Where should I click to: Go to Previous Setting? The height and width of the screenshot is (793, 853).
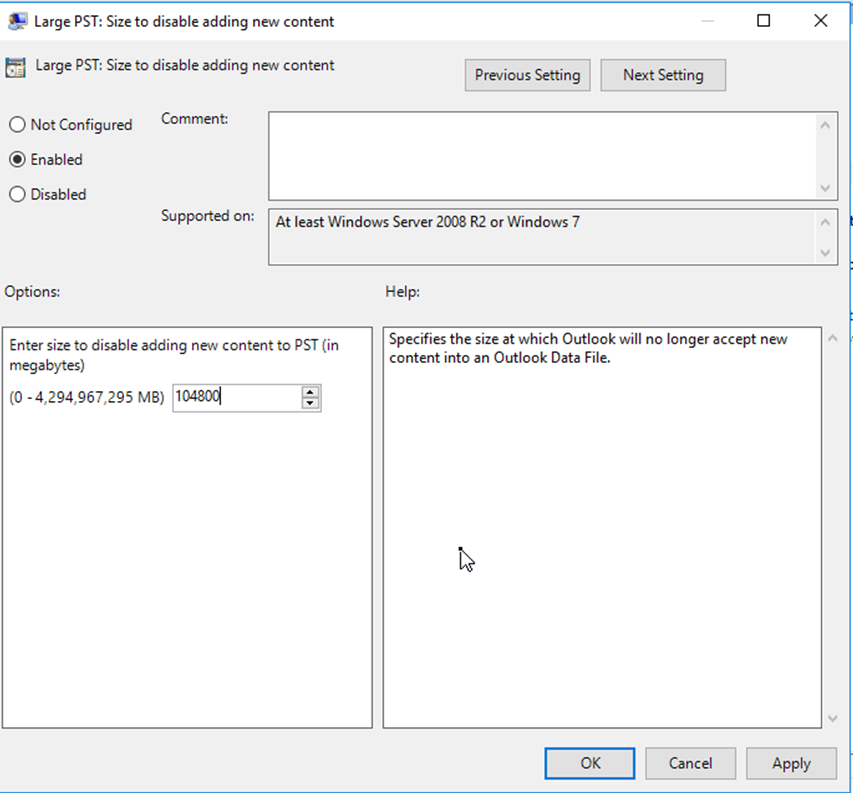[527, 75]
